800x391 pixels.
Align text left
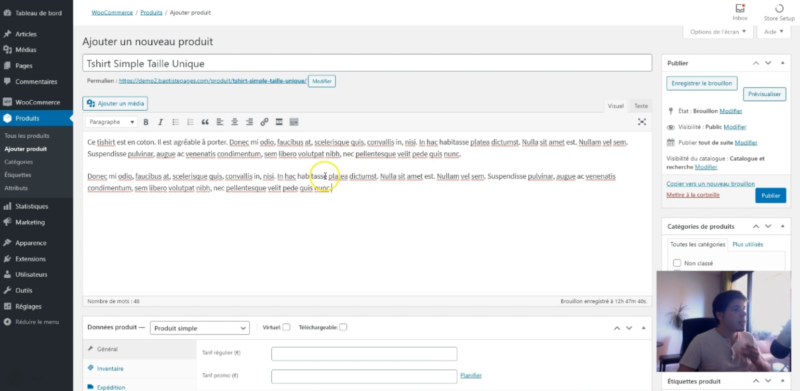point(220,122)
